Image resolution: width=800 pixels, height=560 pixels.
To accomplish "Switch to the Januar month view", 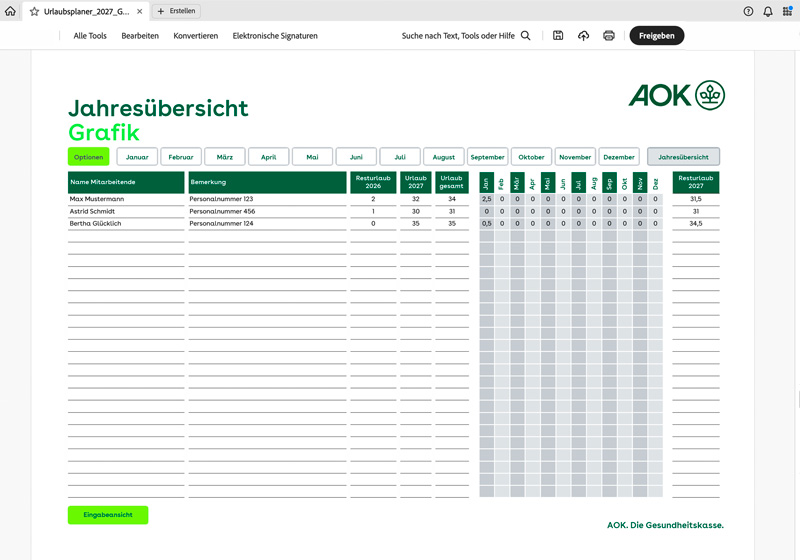I will tap(137, 157).
